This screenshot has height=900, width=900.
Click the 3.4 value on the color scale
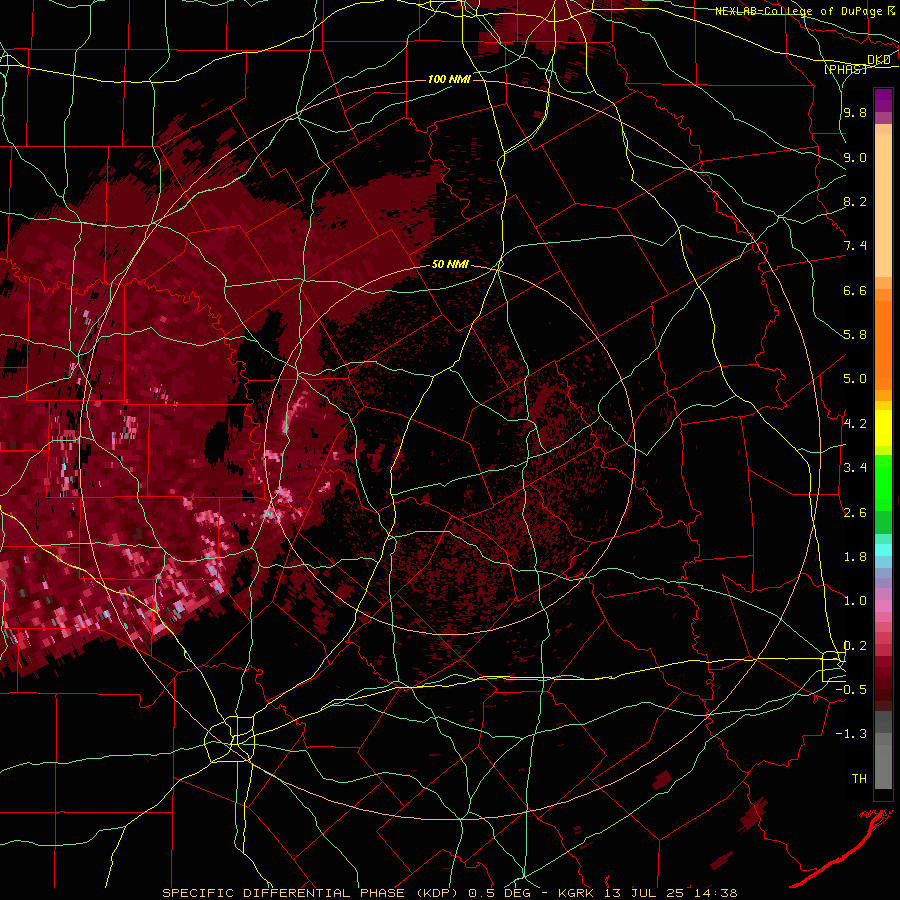[x=855, y=468]
